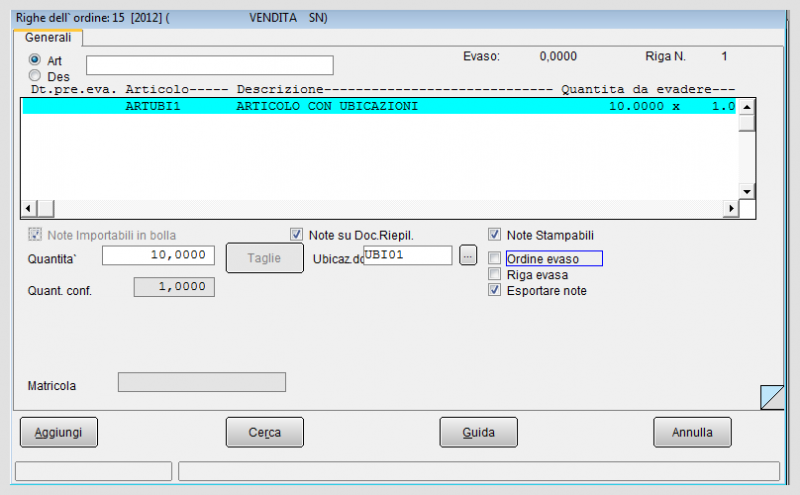
Task: Click the list's vertical scroll up arrow
Action: (746, 107)
